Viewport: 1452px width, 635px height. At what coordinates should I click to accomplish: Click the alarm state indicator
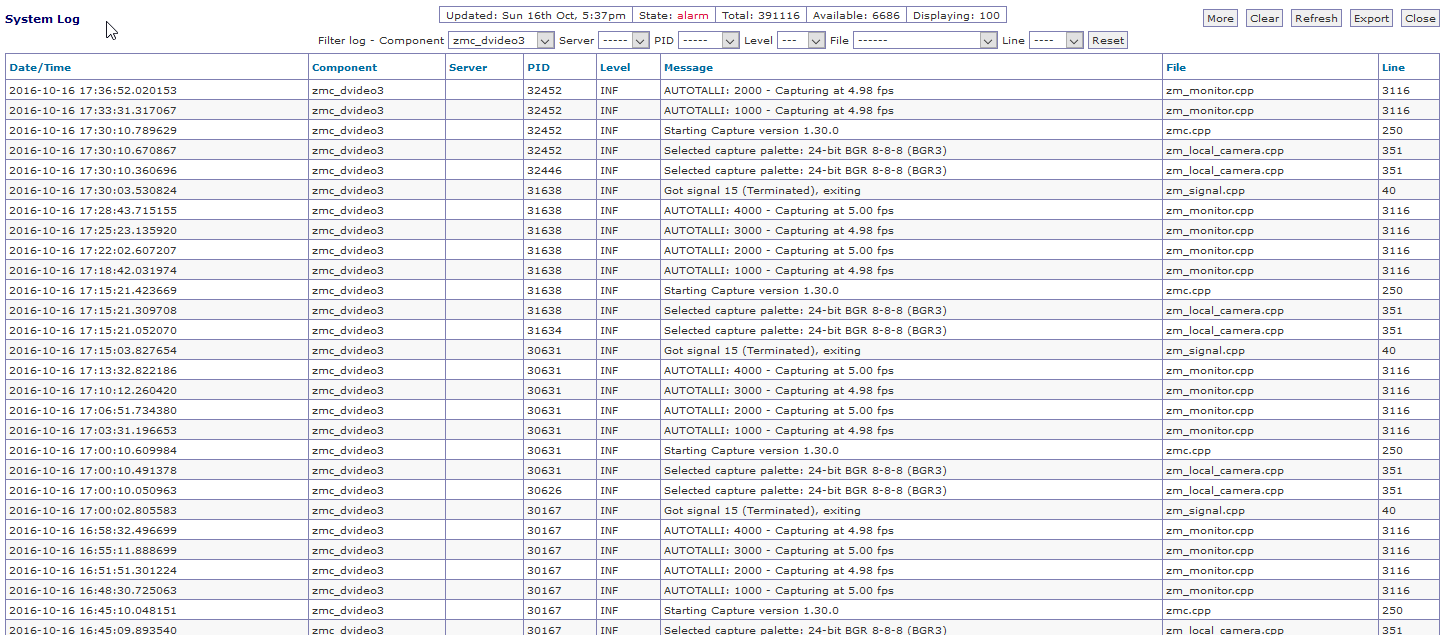pos(692,16)
